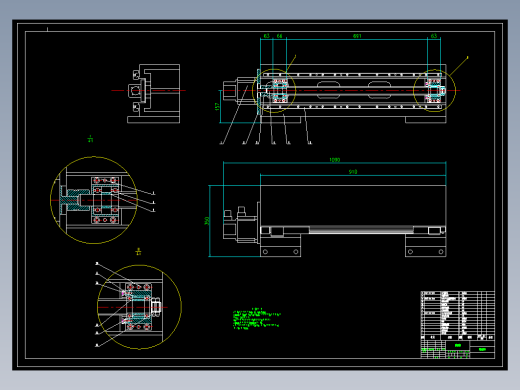Click the 891 dimension value
Viewport: 520px width, 390px height.
pos(357,36)
